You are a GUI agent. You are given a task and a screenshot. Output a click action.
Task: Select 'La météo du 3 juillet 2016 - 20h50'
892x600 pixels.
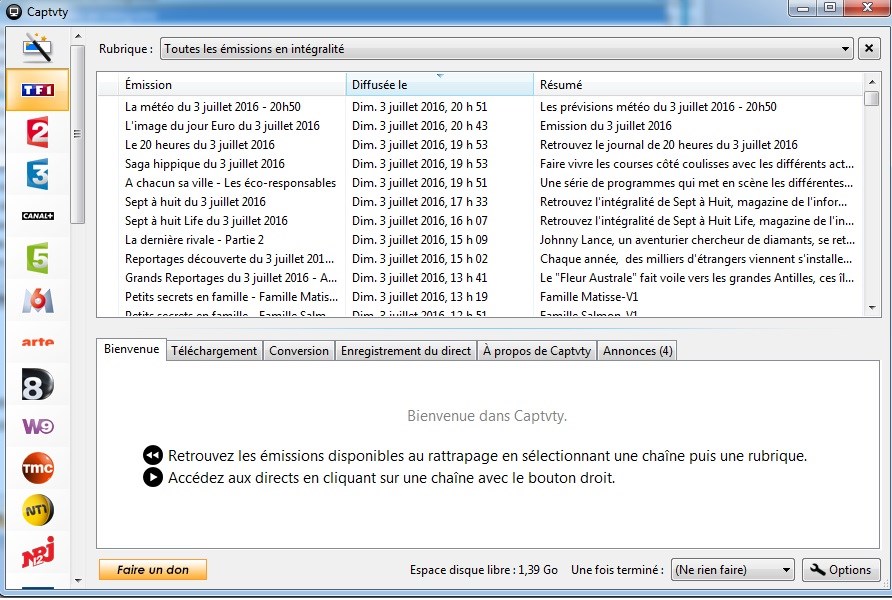coord(212,106)
